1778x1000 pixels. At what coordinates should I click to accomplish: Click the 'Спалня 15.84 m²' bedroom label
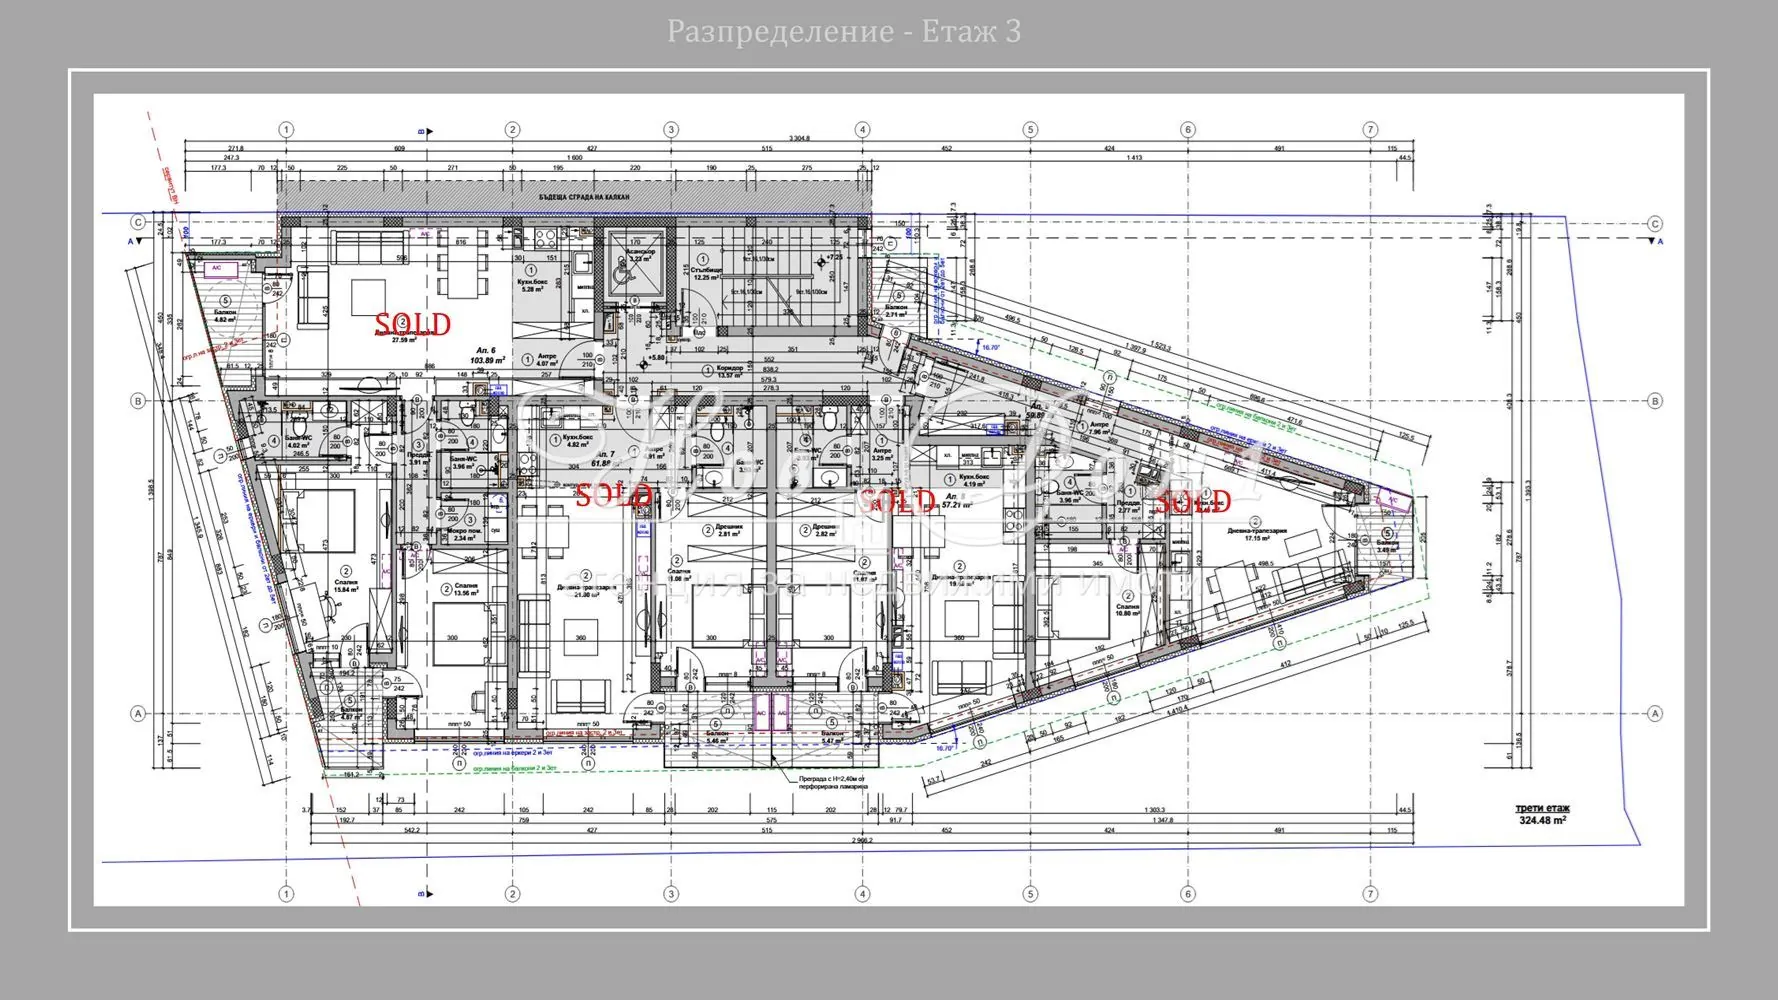[x=345, y=586]
